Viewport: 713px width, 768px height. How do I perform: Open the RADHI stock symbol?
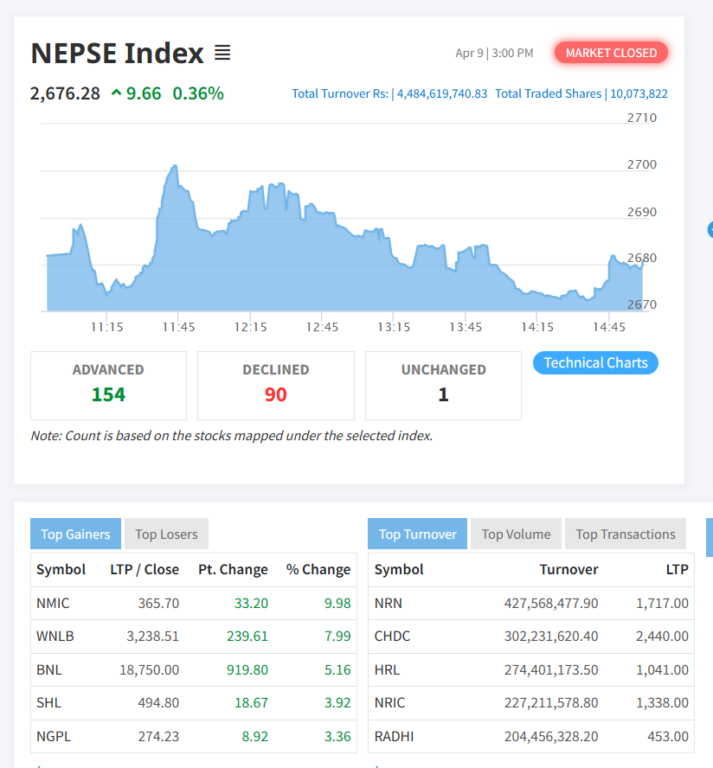click(x=394, y=736)
